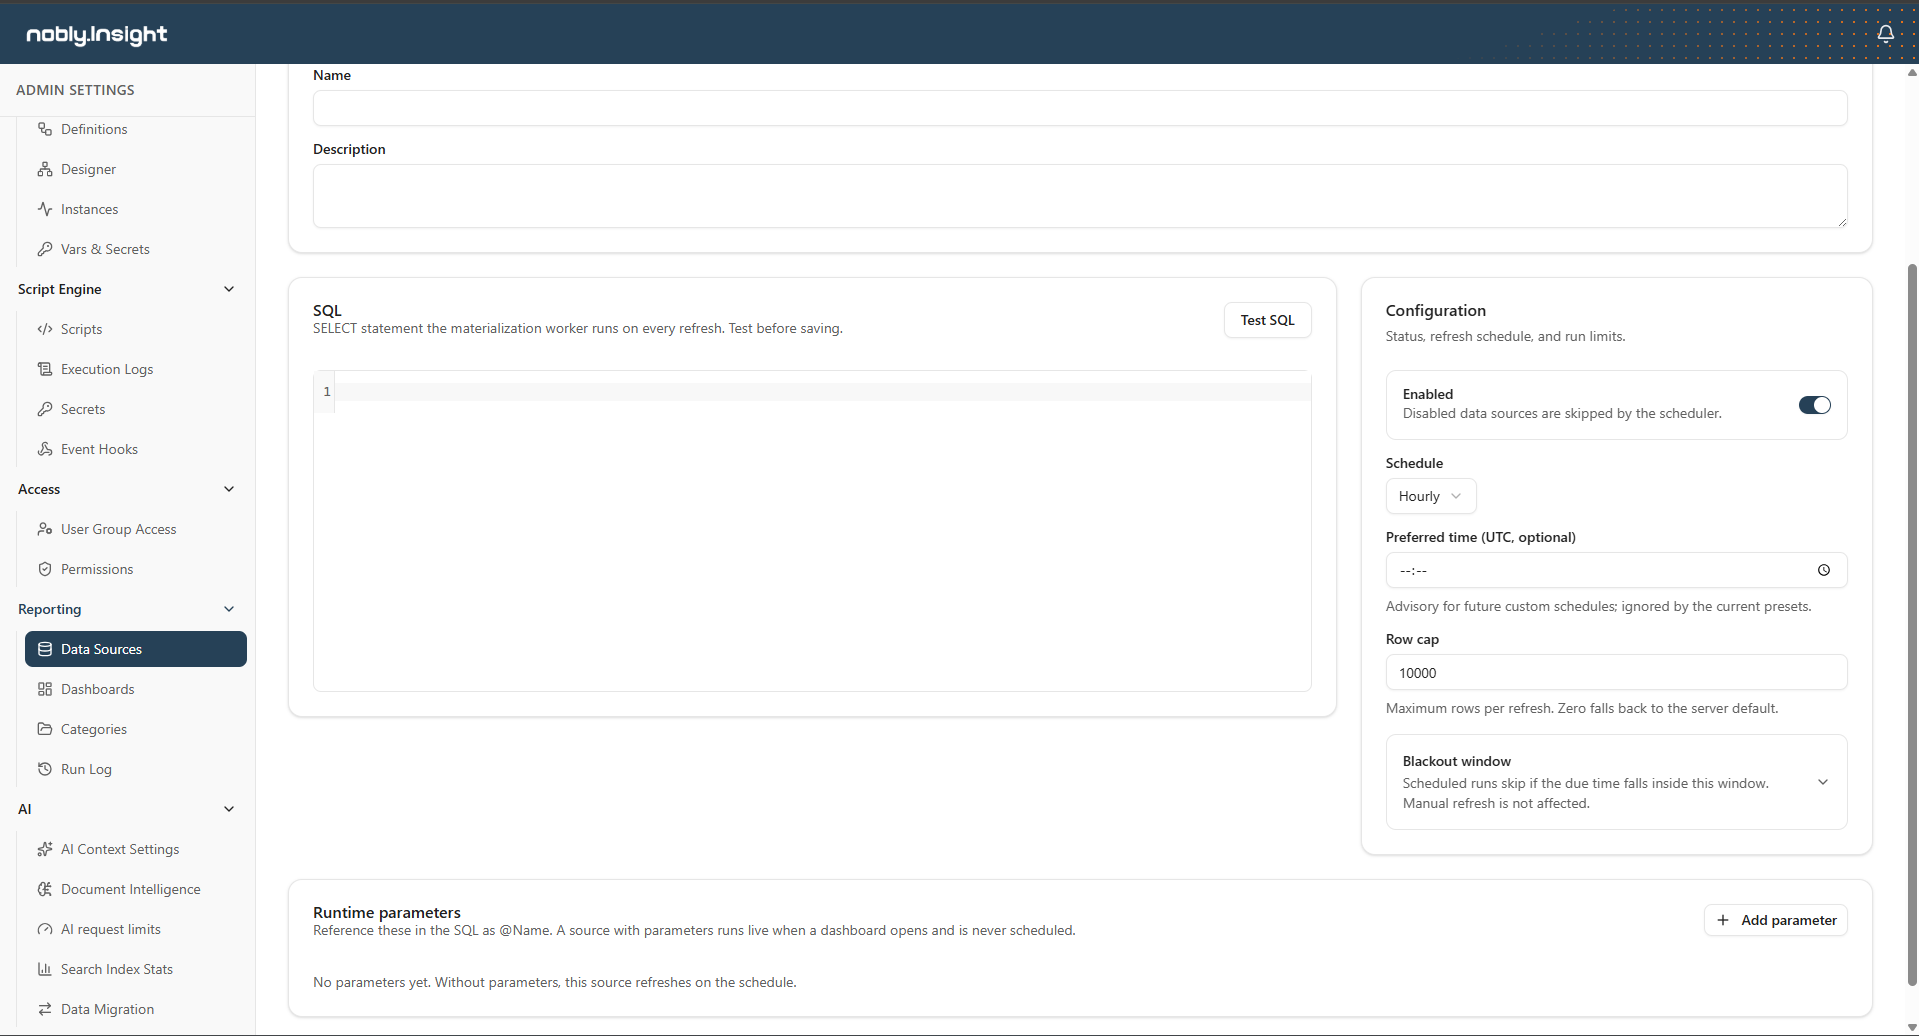Viewport: 1919px width, 1036px height.
Task: Click the 'No parameters yet' message
Action: tap(555, 982)
